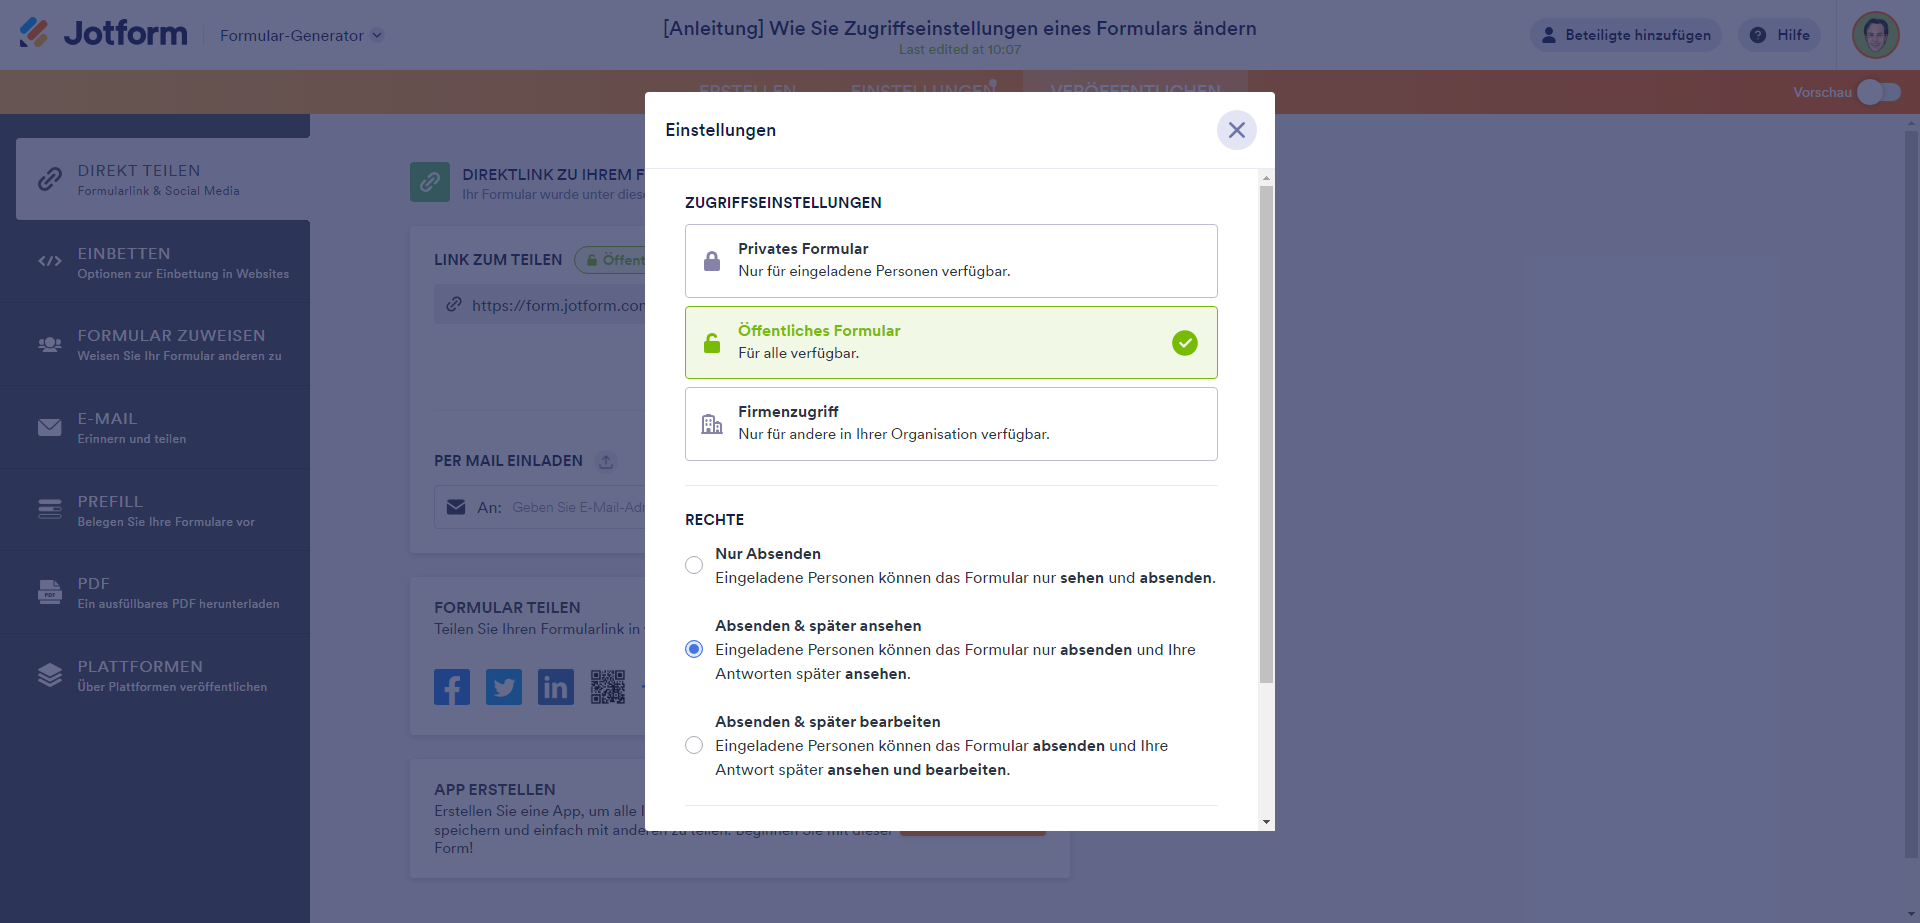
Task: Click the green checkmark on Öffentliches Formular
Action: pyautogui.click(x=1185, y=343)
